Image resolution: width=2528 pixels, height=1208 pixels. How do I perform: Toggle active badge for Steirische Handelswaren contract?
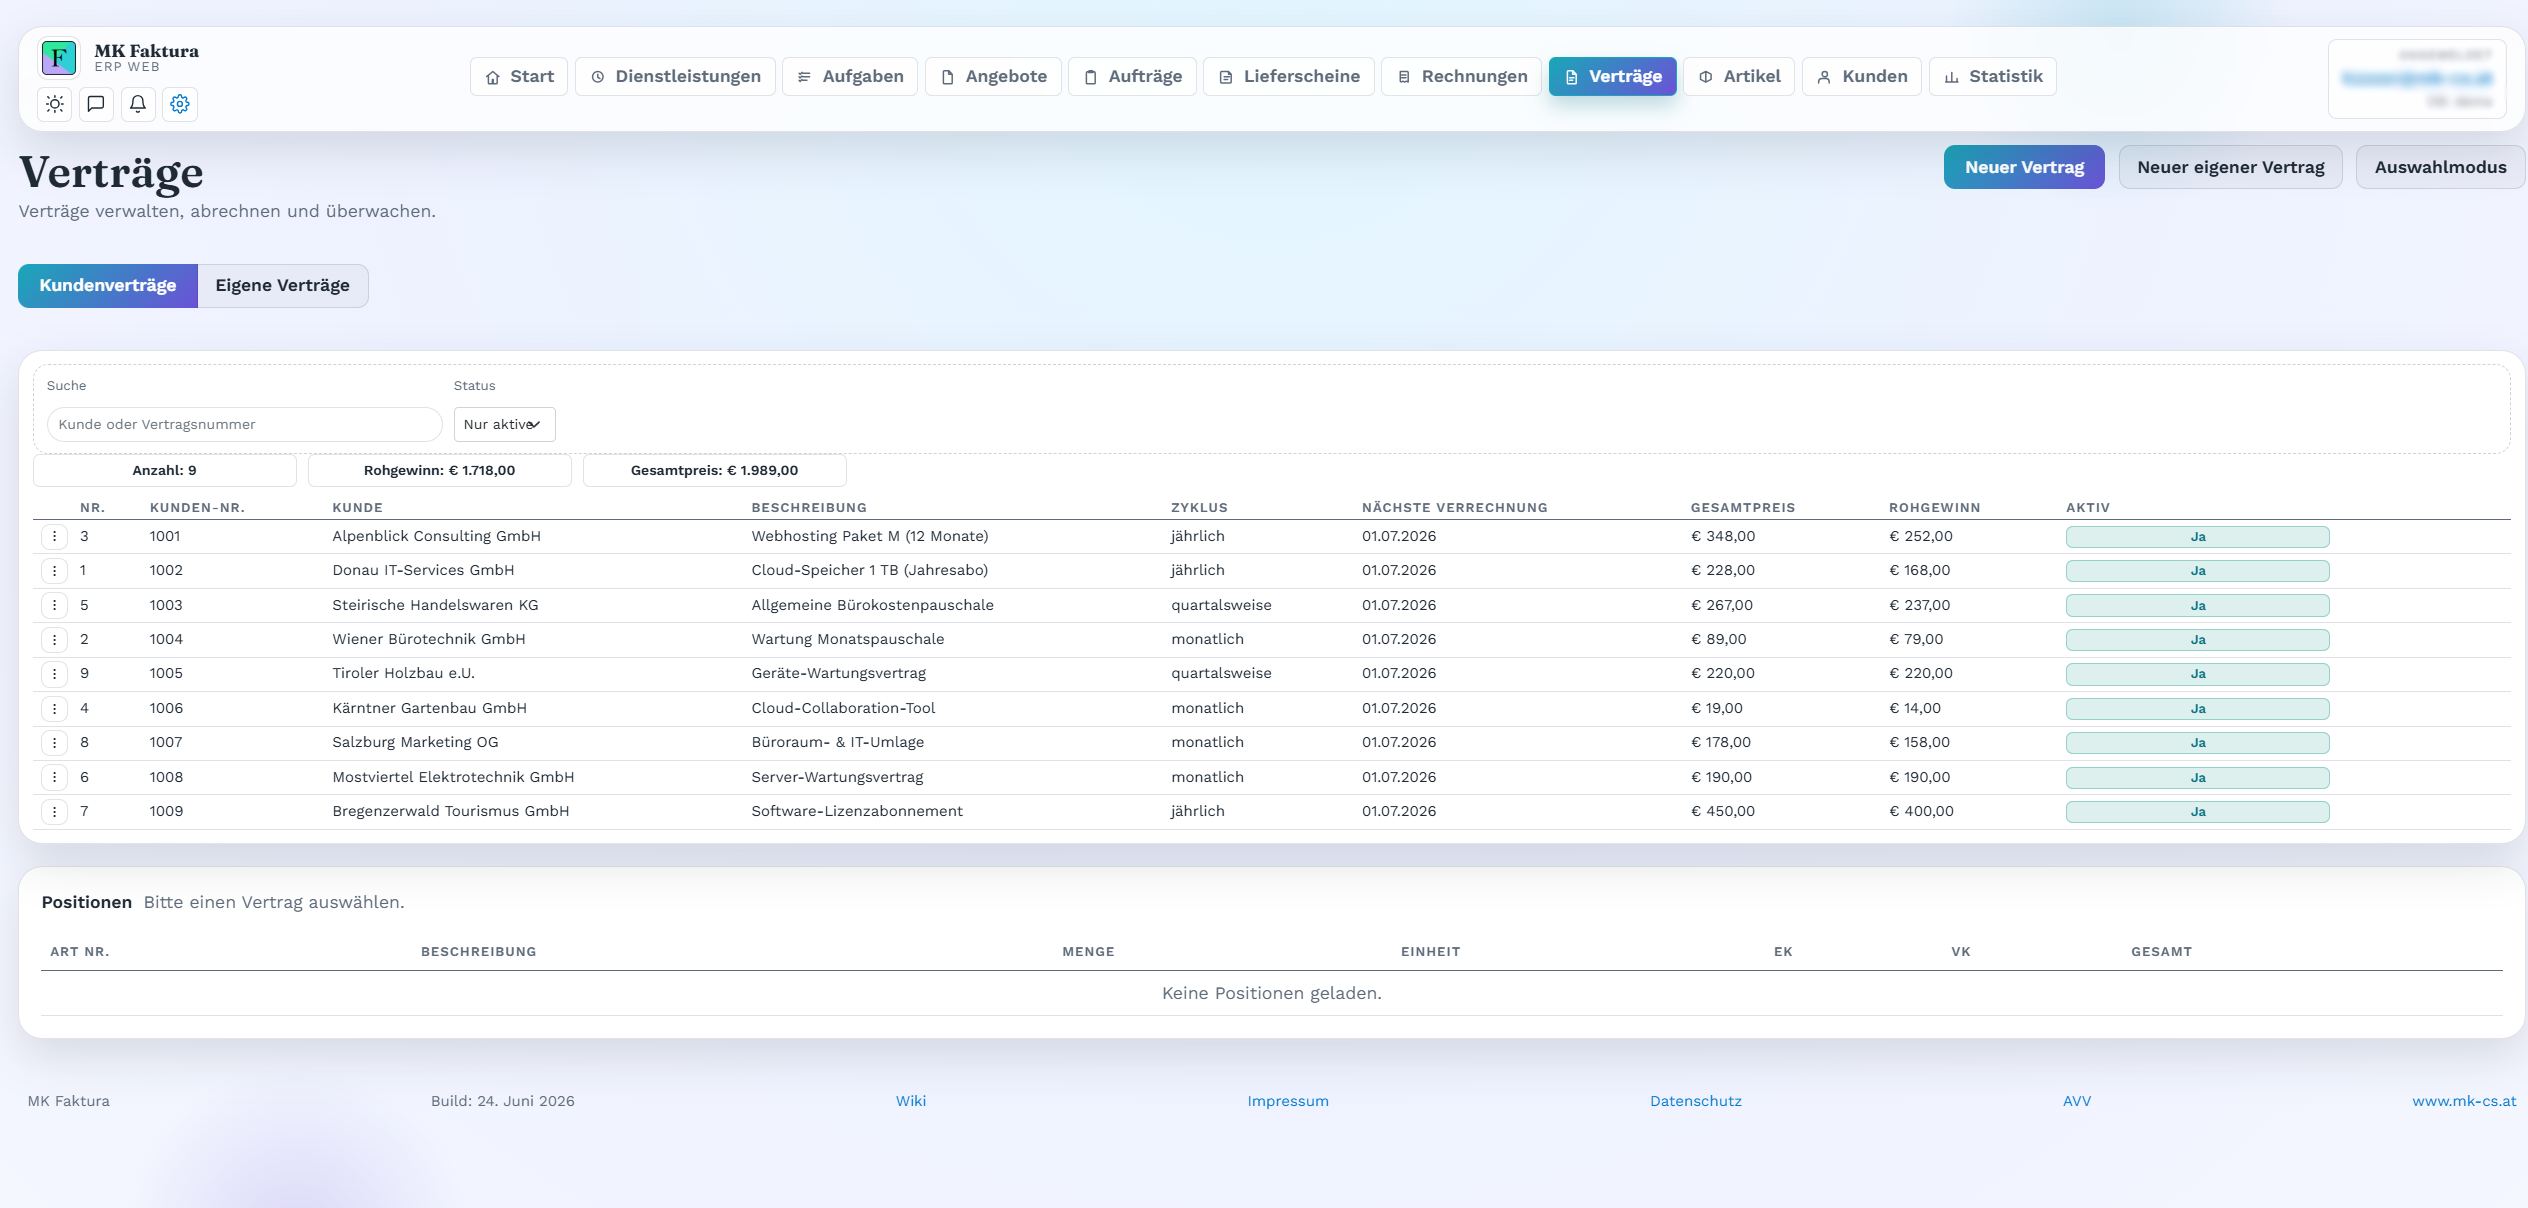pyautogui.click(x=2197, y=606)
